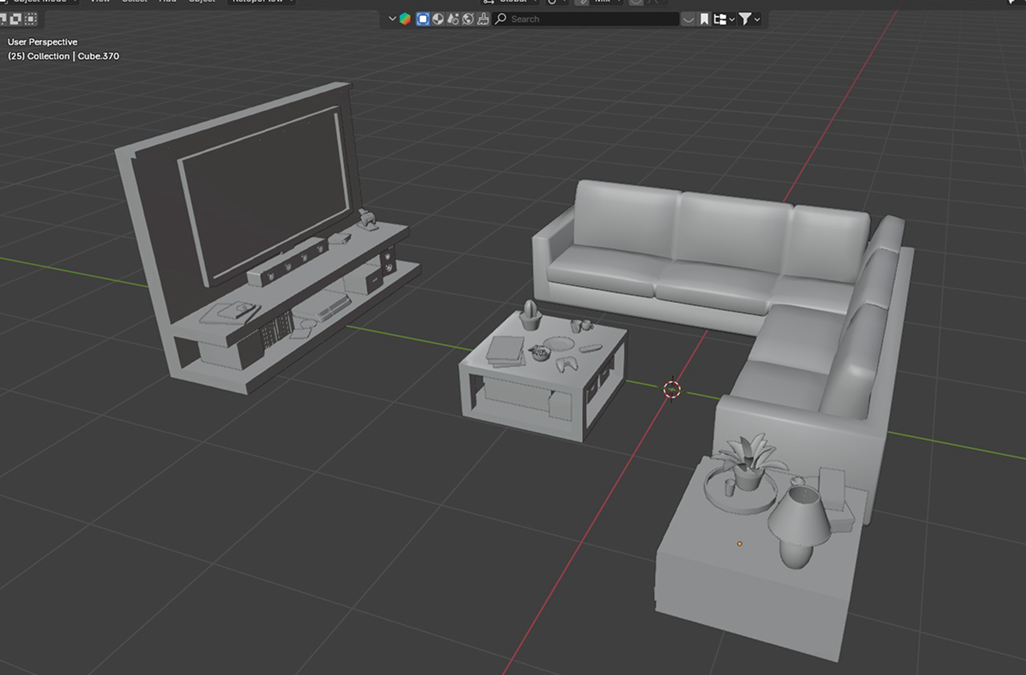The image size is (1026, 675).
Task: Toggle the brush filter icon
Action: [483, 19]
